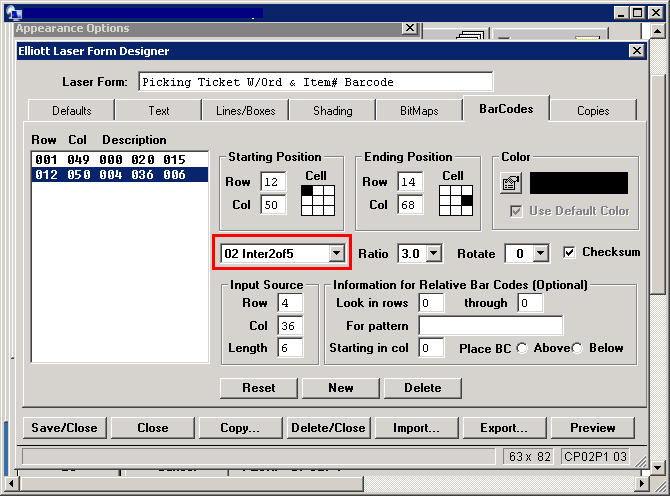The height and width of the screenshot is (496, 670).
Task: Open the Ratio 3.0 dropdown
Action: click(433, 253)
